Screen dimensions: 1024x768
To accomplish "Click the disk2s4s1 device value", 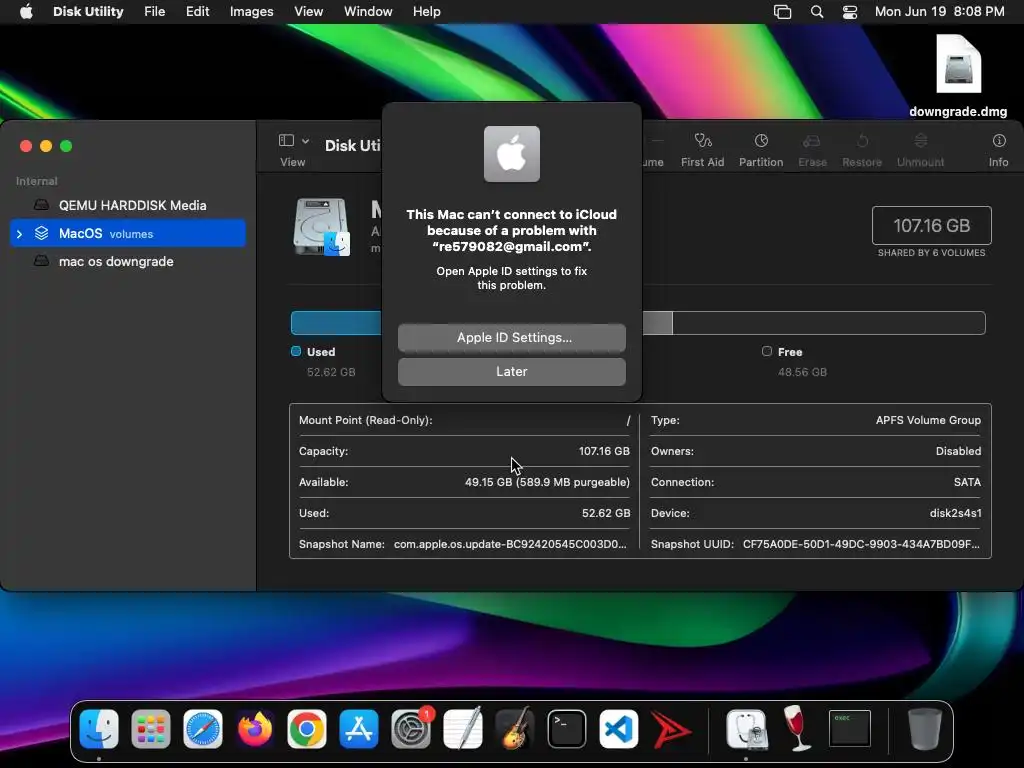I will (955, 513).
